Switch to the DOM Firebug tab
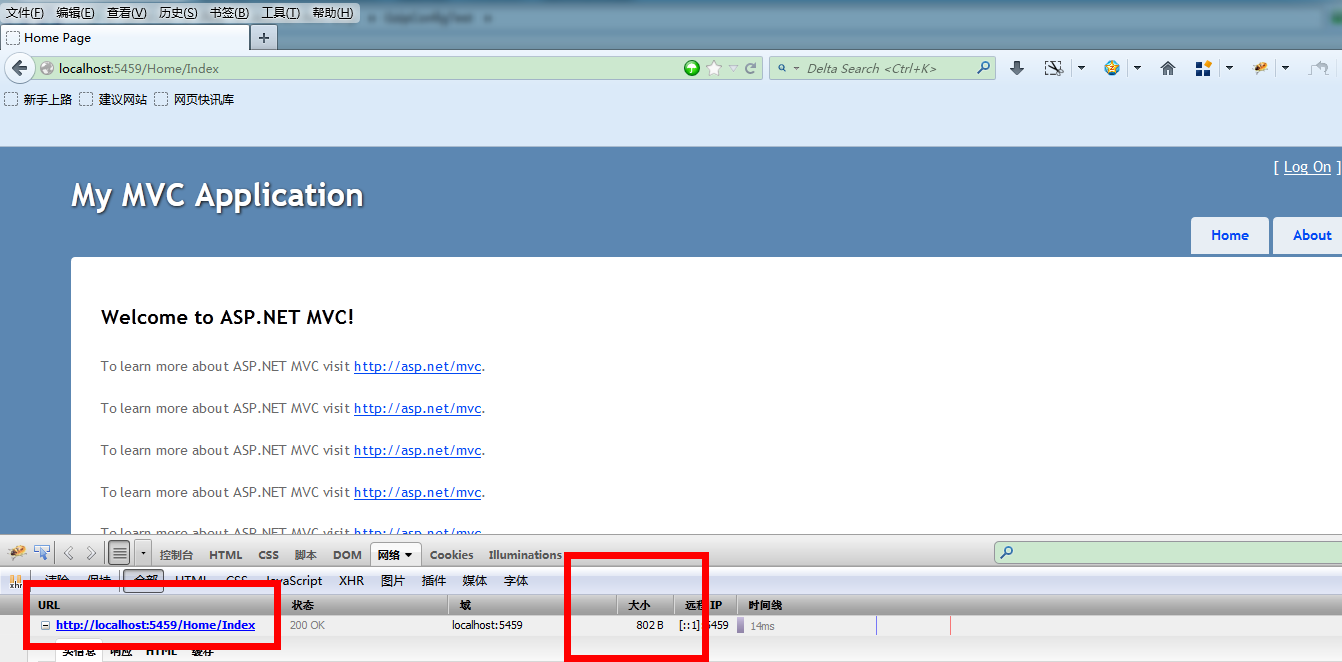This screenshot has height=662, width=1342. (x=347, y=555)
